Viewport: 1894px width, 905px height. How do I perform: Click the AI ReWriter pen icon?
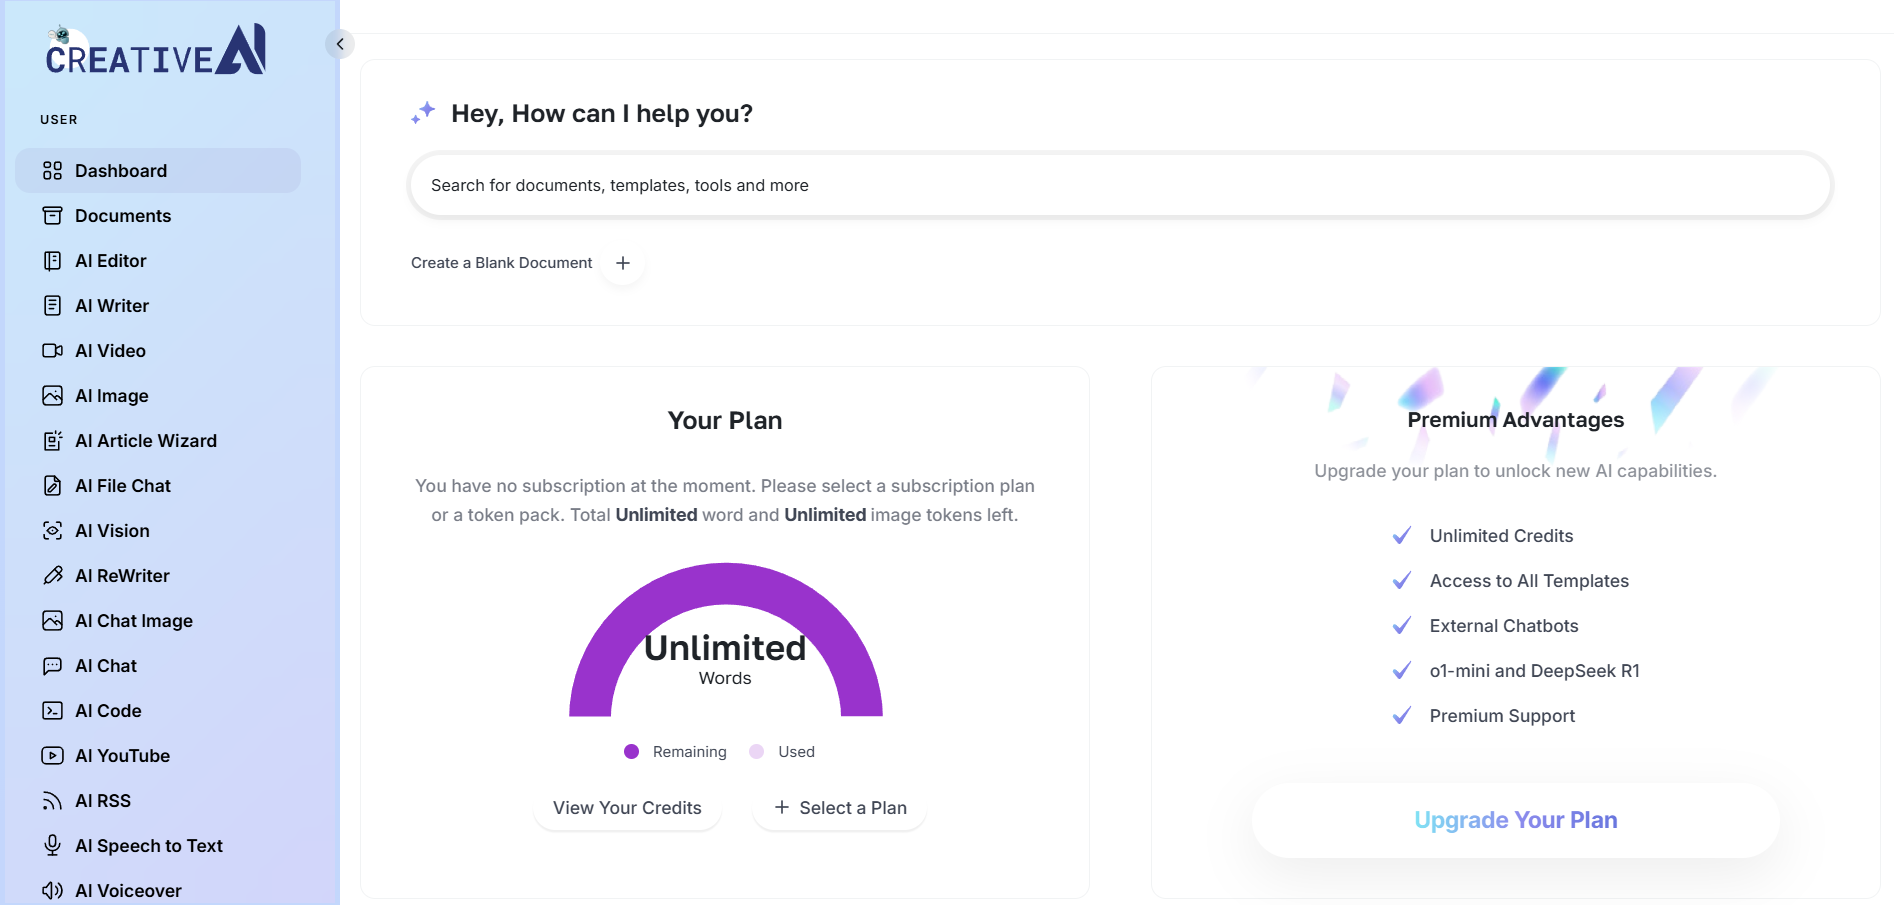[53, 576]
